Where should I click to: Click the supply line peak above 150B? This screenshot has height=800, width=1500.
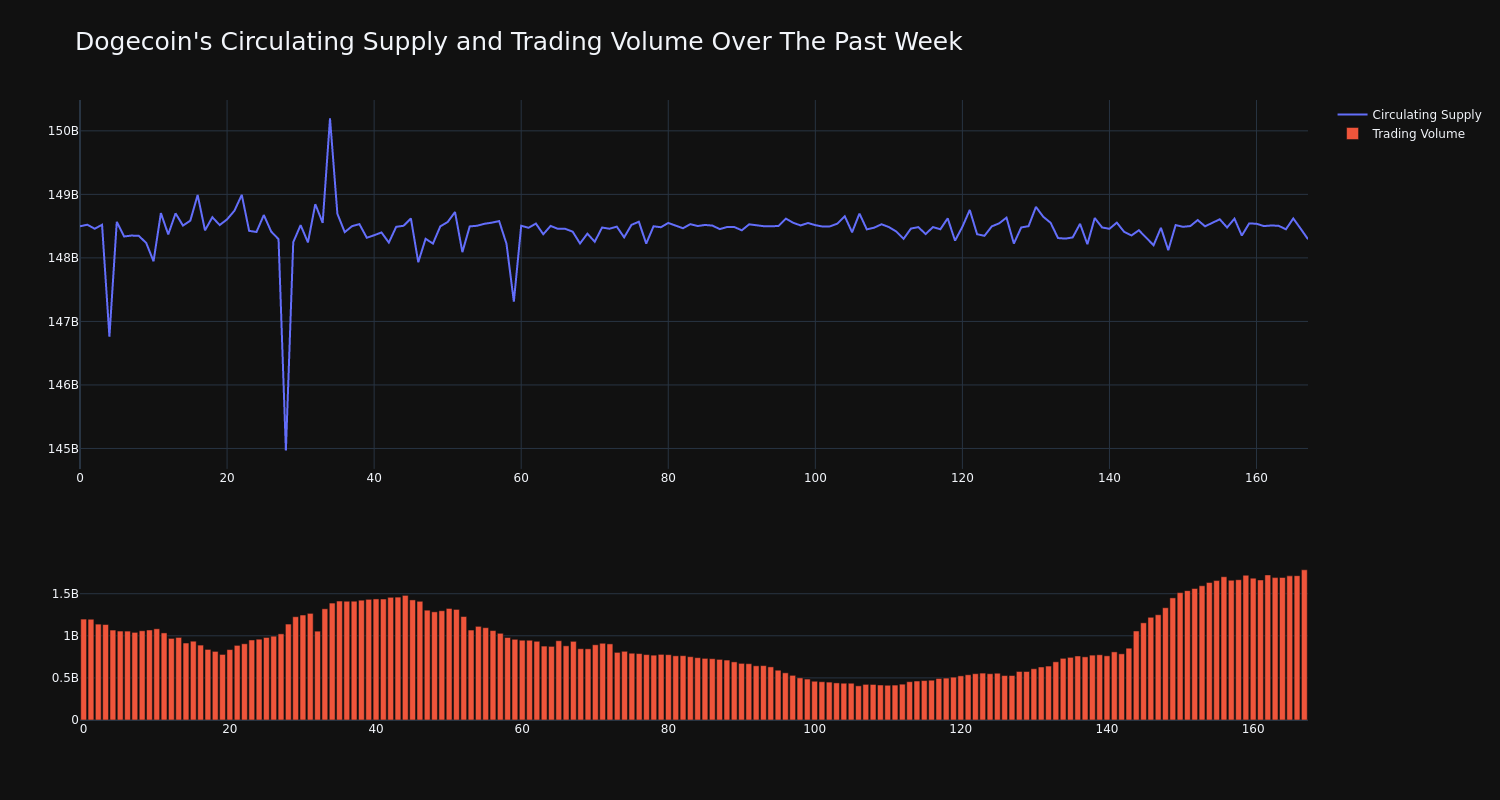[x=330, y=119]
